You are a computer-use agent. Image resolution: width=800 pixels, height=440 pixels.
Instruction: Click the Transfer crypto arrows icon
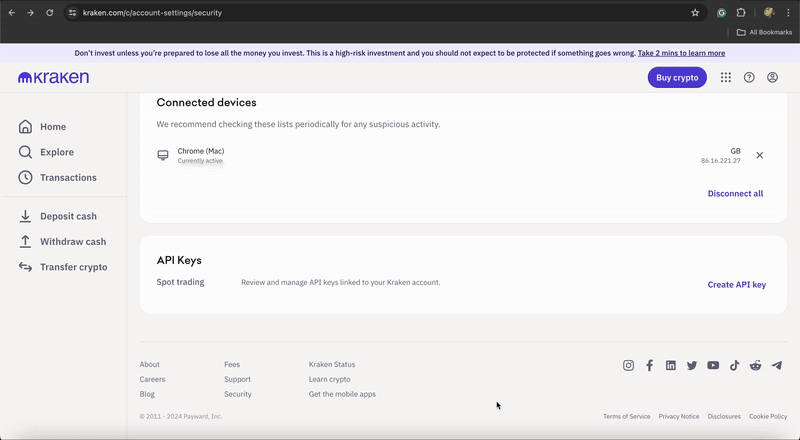(x=25, y=267)
